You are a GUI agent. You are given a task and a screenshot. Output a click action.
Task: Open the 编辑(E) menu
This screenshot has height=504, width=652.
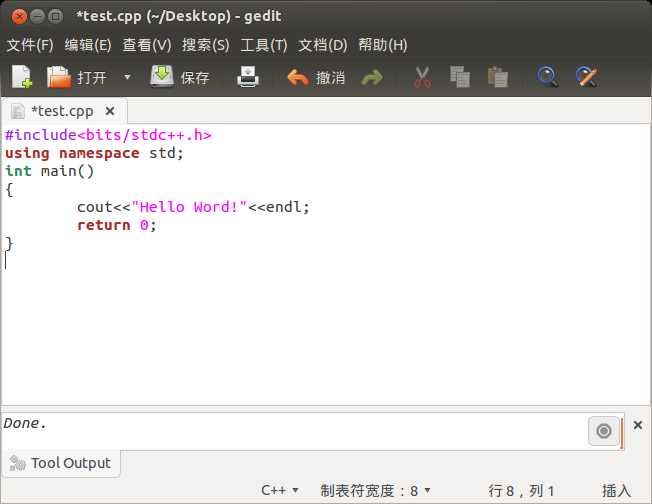pos(88,45)
